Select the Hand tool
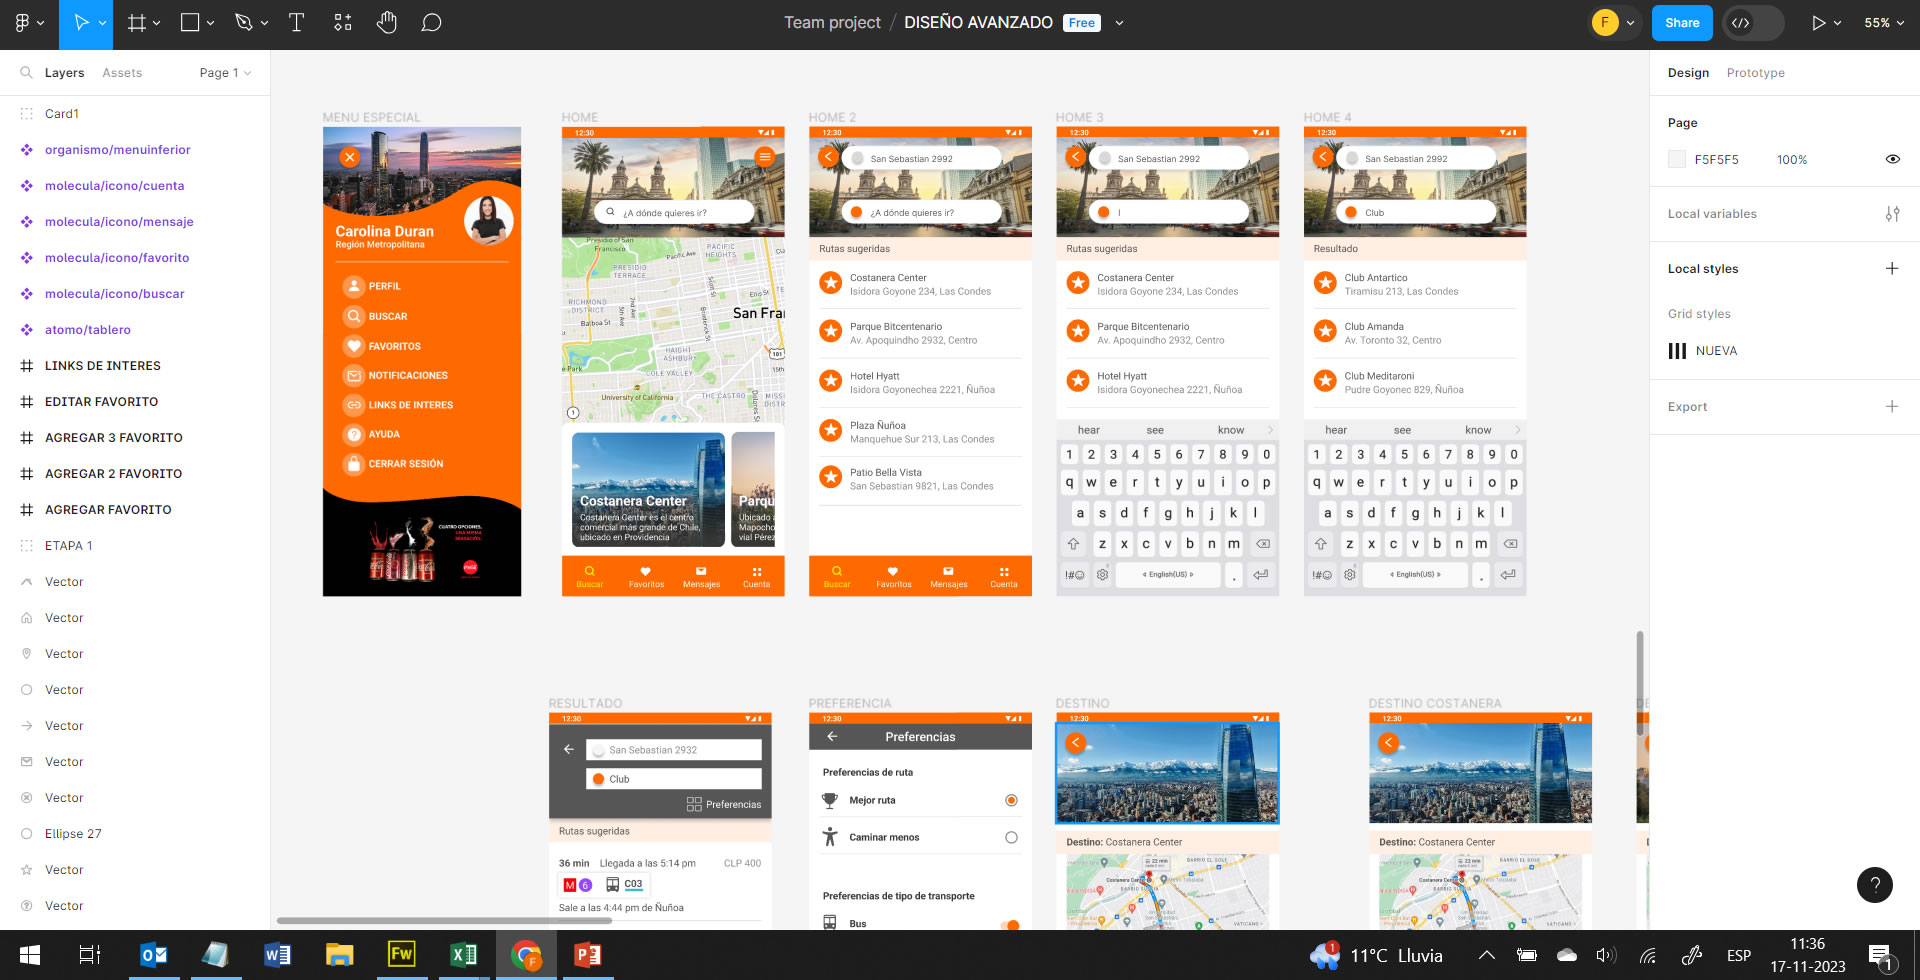Image resolution: width=1920 pixels, height=980 pixels. [387, 23]
